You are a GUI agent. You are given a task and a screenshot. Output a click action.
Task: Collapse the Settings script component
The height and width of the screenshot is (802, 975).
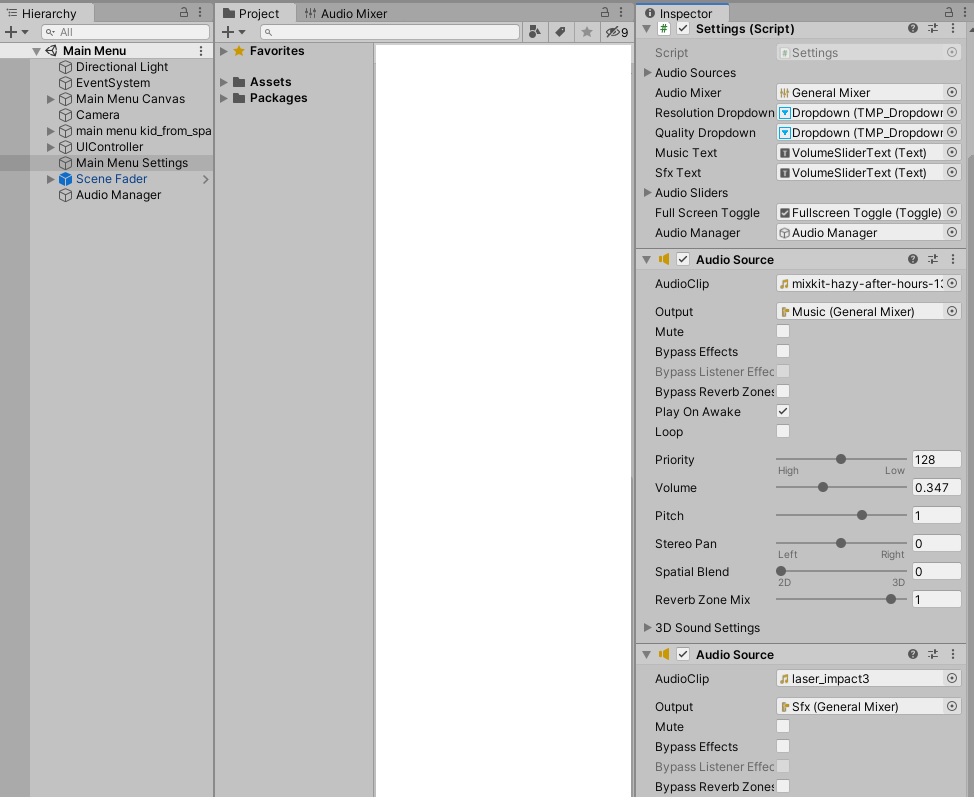(x=647, y=29)
